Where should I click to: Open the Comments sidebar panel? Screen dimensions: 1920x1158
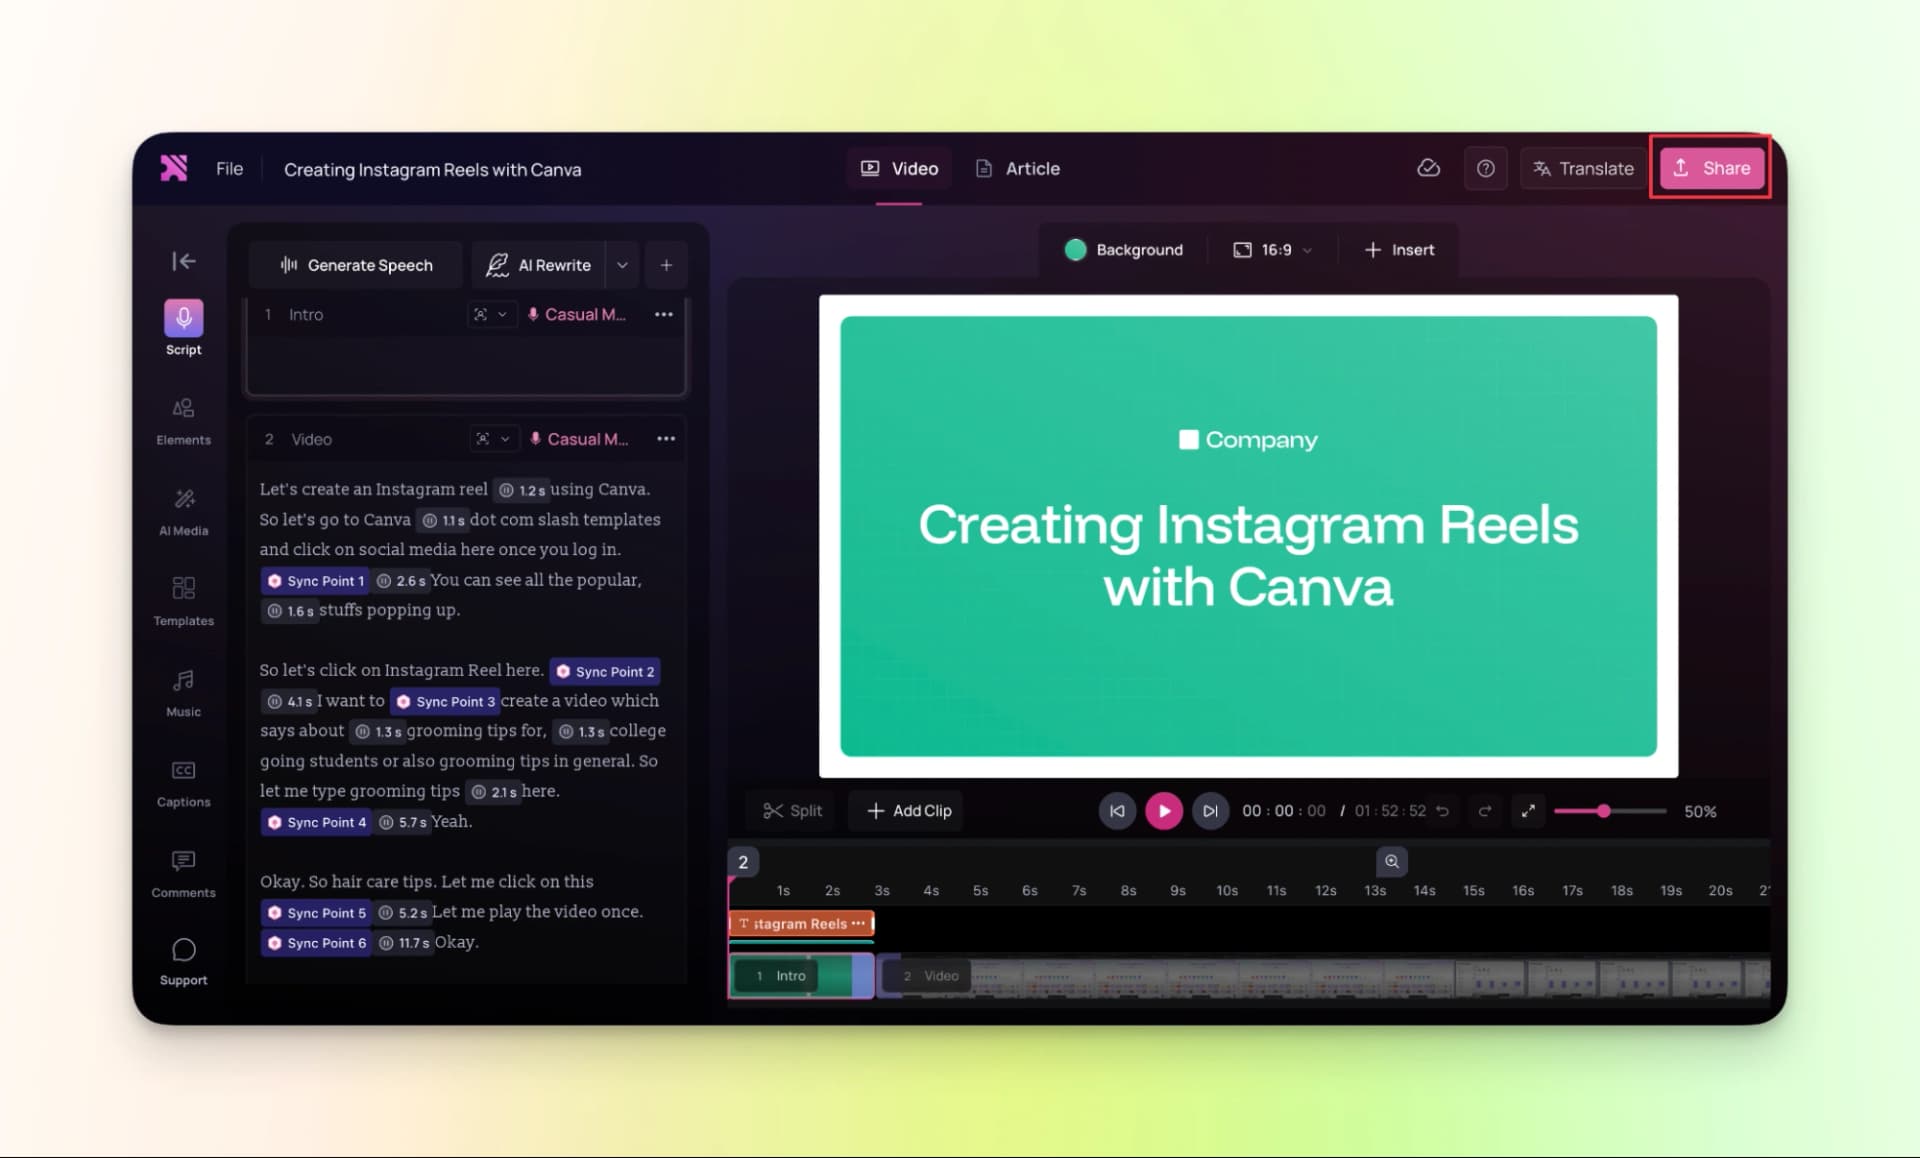pyautogui.click(x=183, y=873)
